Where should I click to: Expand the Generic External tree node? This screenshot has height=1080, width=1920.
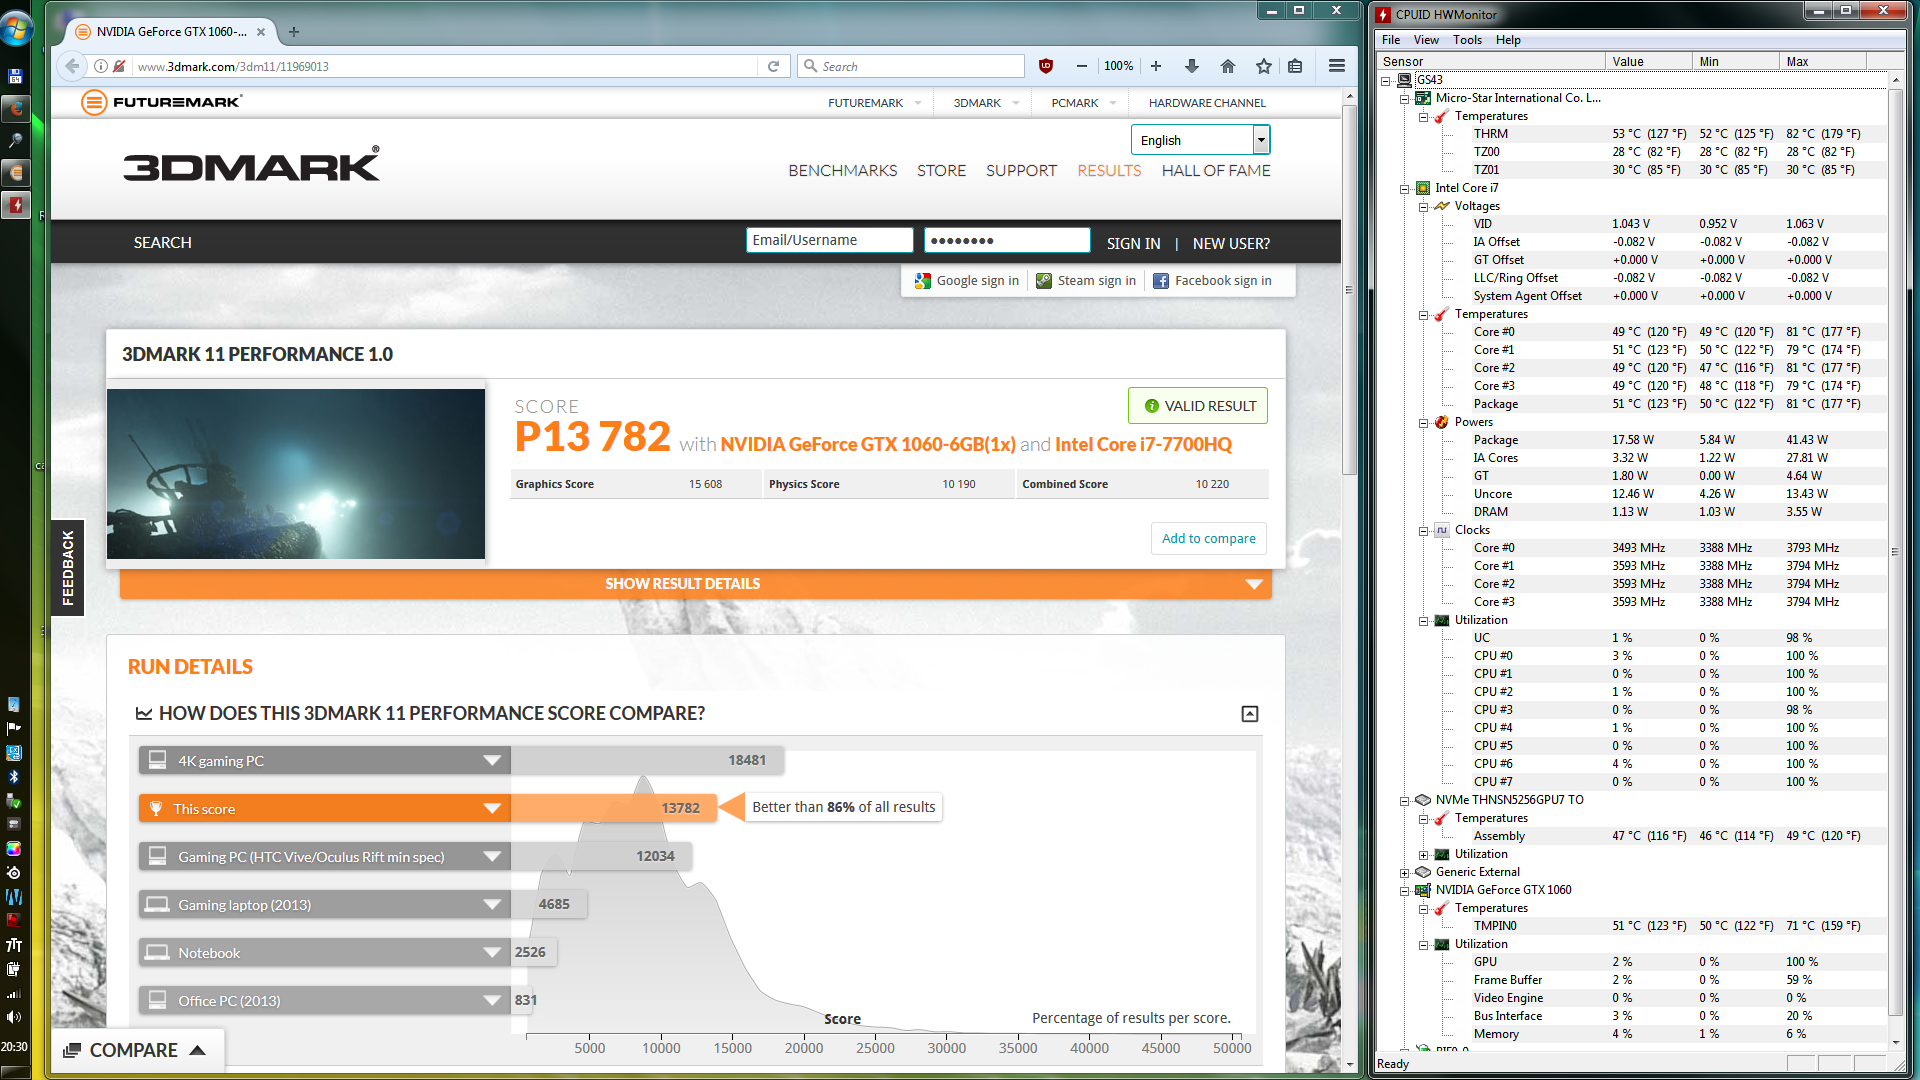1404,873
